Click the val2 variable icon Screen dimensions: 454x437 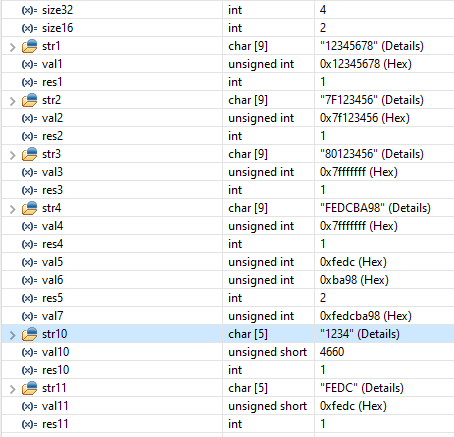[29, 118]
